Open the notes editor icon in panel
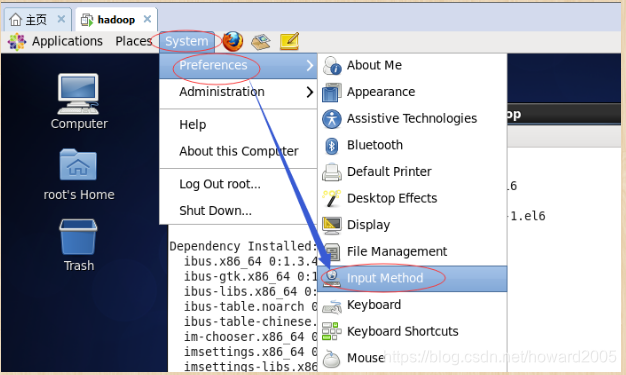Image resolution: width=626 pixels, height=375 pixels. coord(289,42)
